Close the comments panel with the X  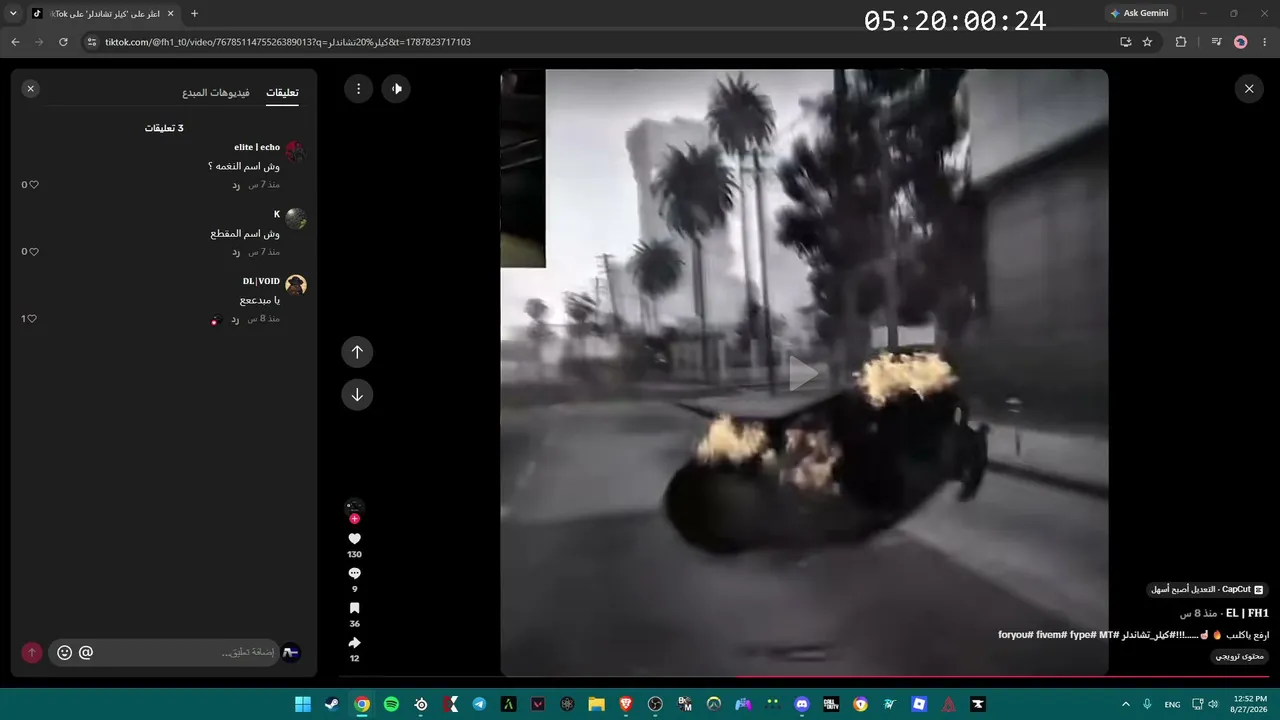30,89
